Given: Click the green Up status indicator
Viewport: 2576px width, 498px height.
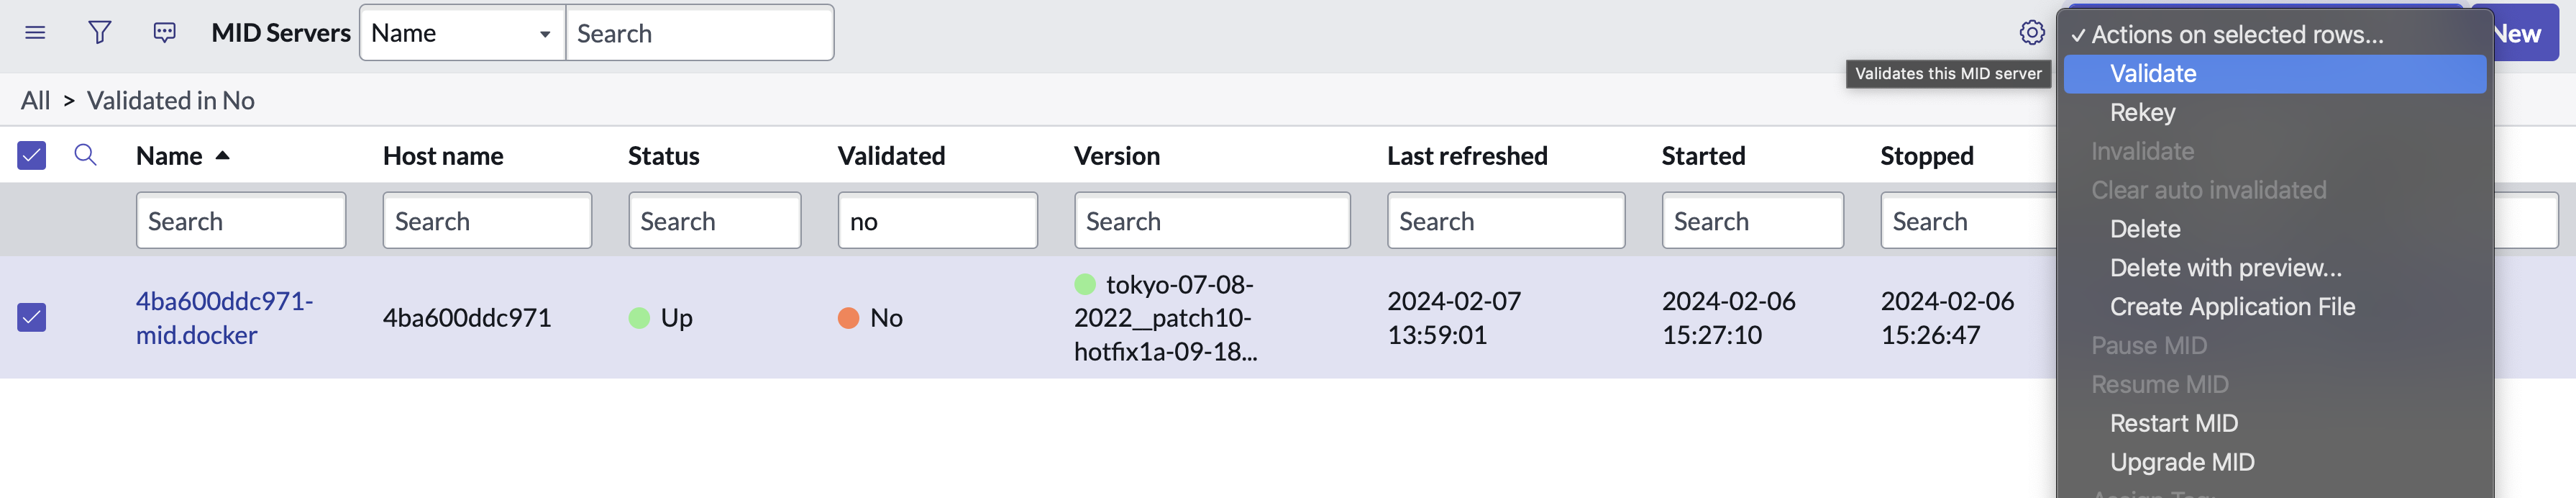Looking at the screenshot, I should pos(639,318).
